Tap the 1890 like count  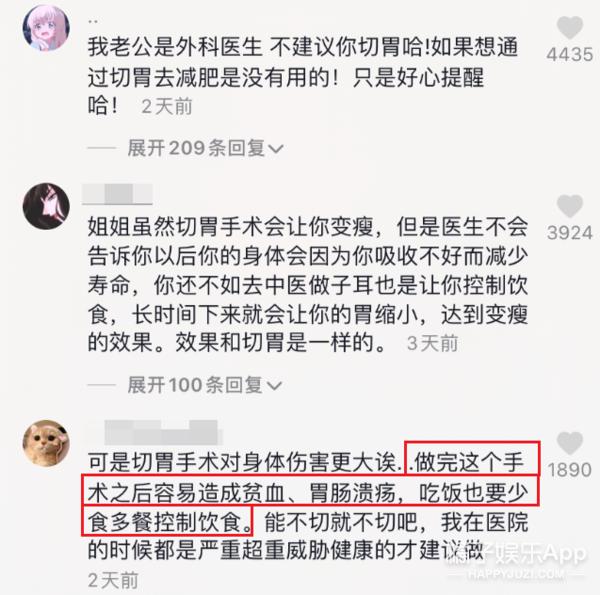pyautogui.click(x=570, y=469)
